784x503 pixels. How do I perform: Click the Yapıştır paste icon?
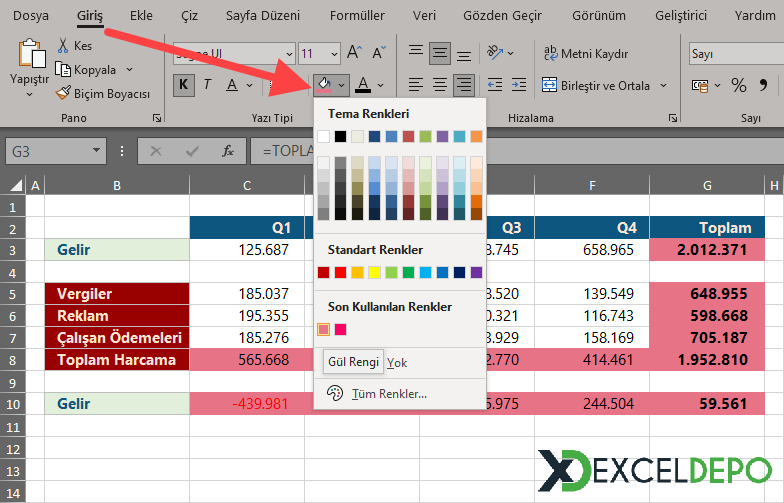[x=32, y=54]
